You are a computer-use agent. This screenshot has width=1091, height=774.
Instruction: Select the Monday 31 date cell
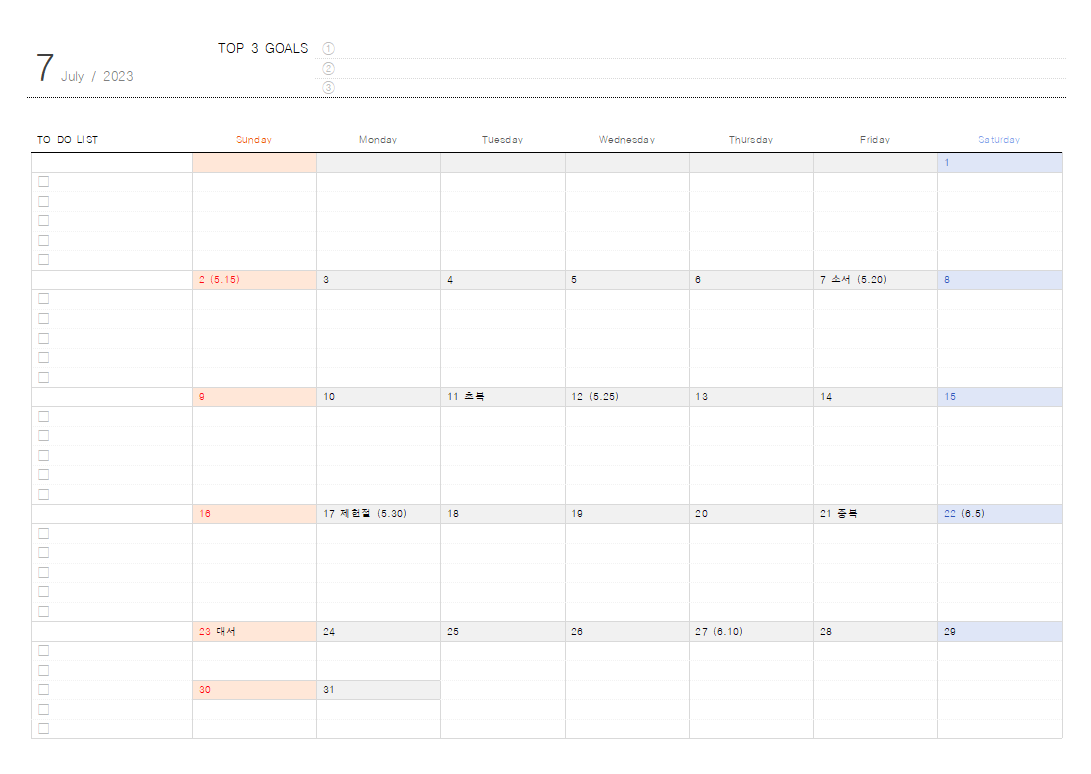tap(379, 690)
